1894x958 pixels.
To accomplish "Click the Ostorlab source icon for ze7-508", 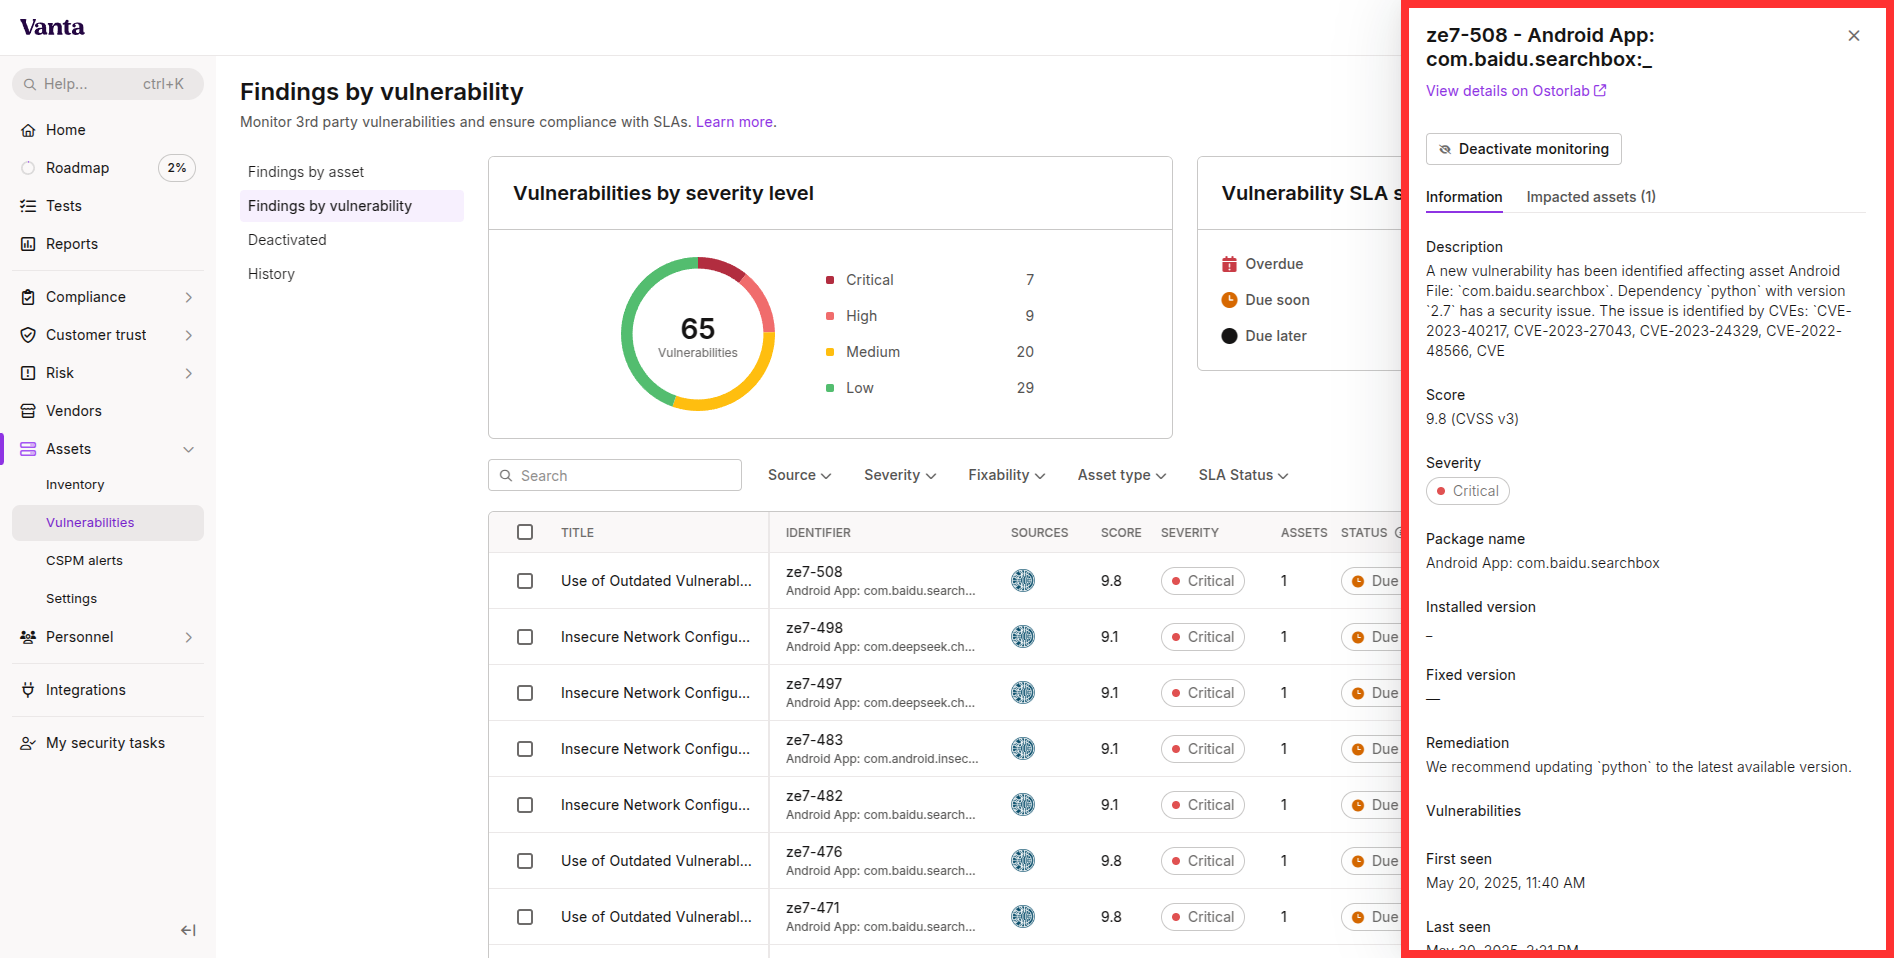I will [x=1023, y=580].
